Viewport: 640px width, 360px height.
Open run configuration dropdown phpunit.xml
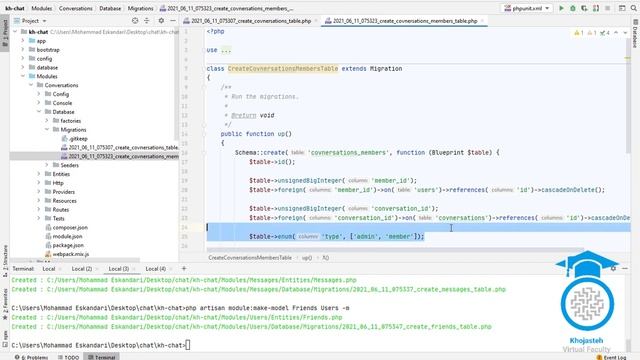527,8
